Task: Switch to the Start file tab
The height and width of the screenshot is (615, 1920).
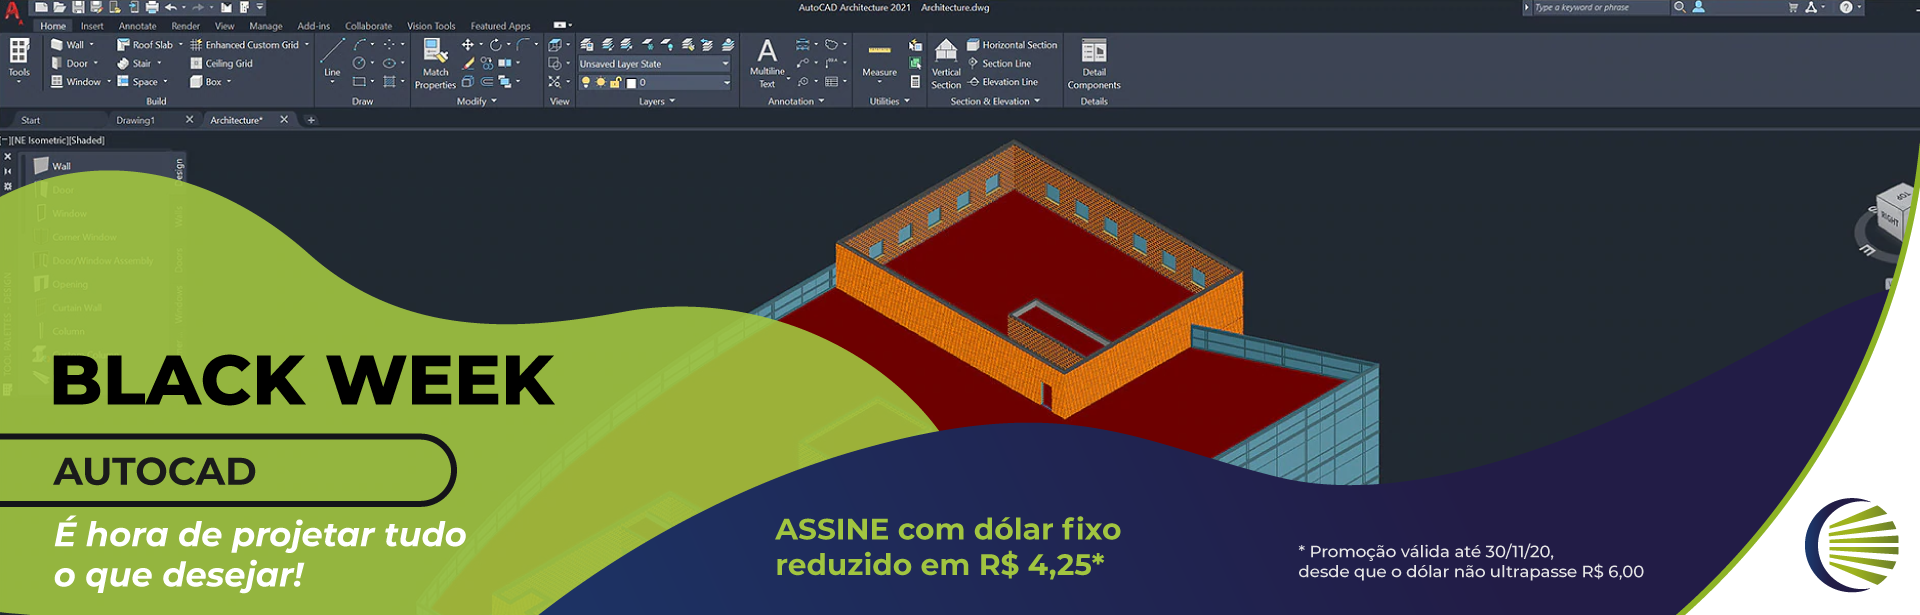Action: 31,120
